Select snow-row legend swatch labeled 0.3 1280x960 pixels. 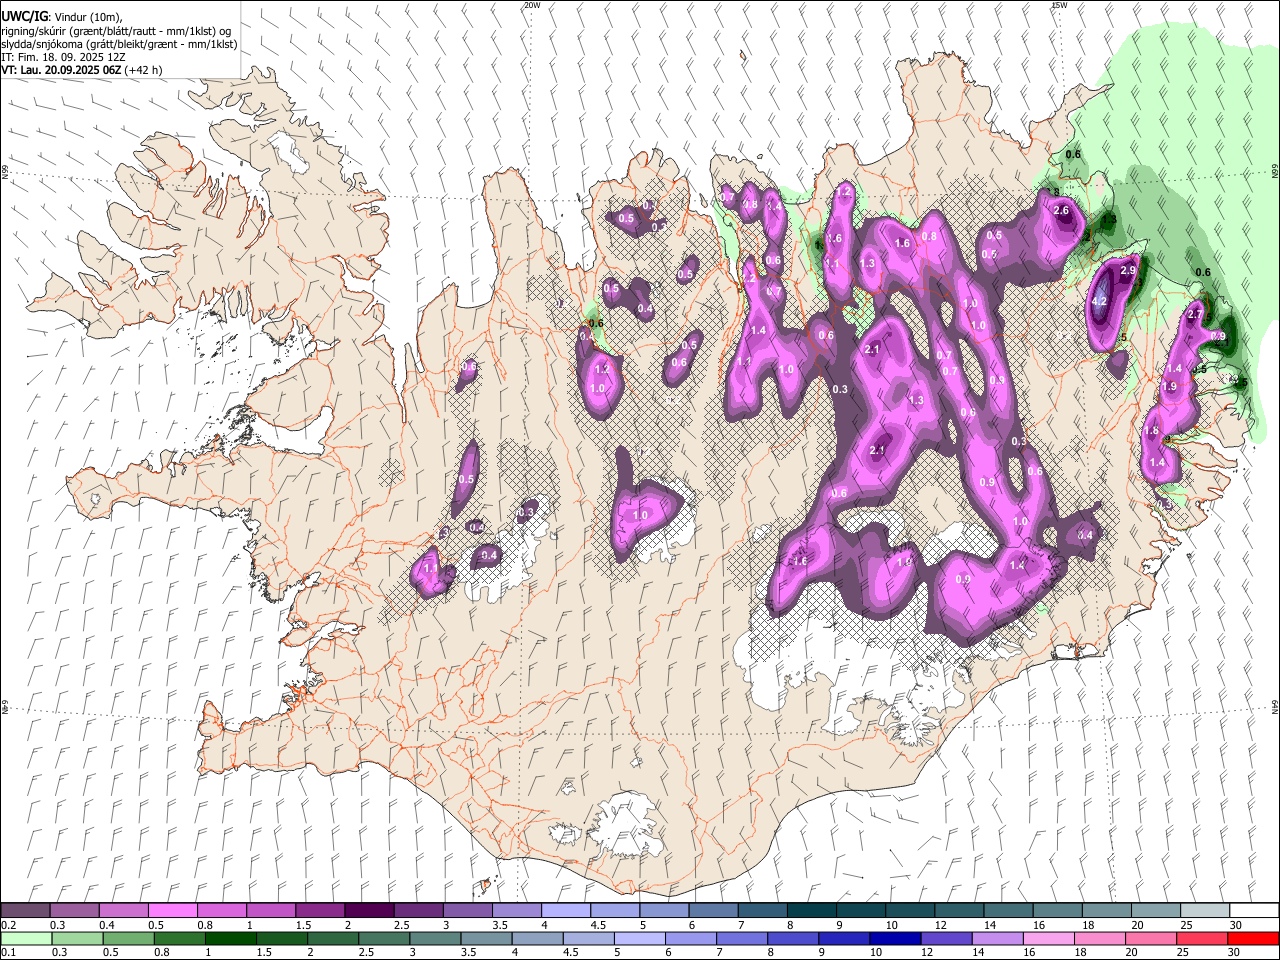pyautogui.click(x=74, y=911)
